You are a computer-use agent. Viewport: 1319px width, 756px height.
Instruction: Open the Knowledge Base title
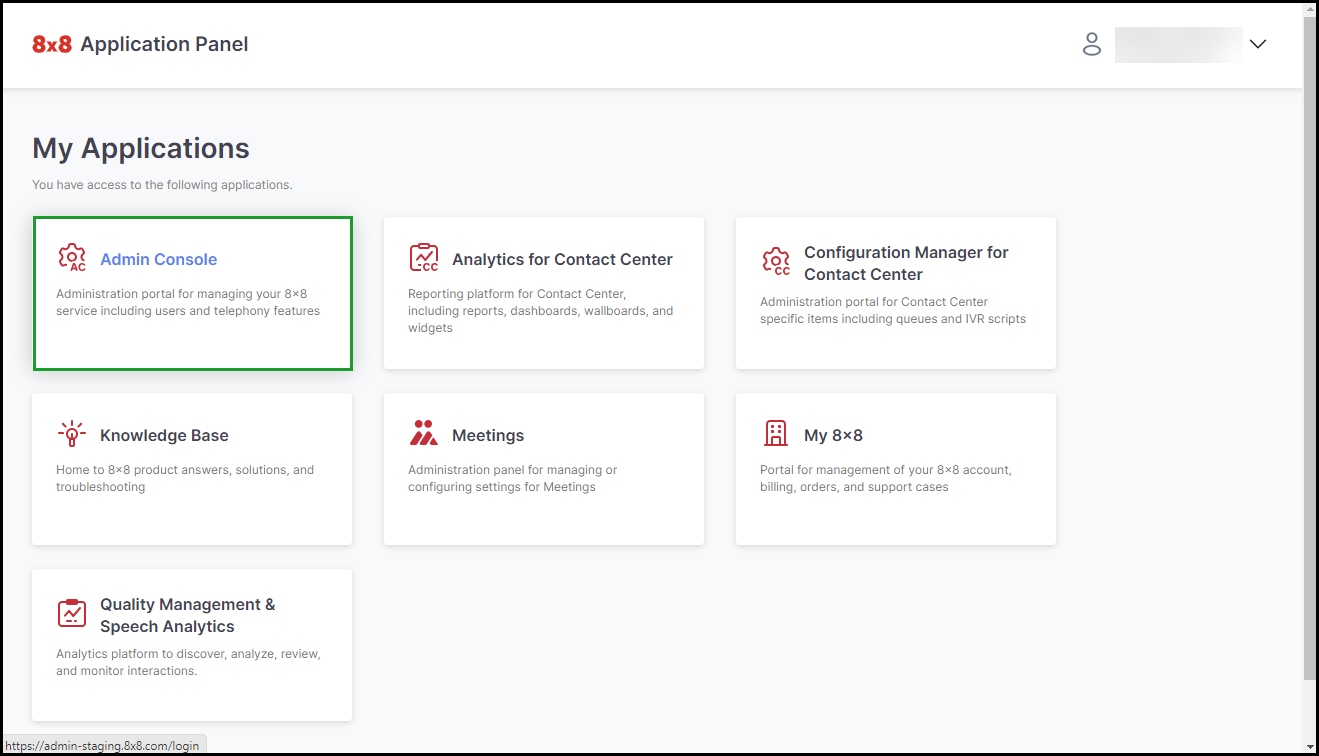pyautogui.click(x=164, y=435)
